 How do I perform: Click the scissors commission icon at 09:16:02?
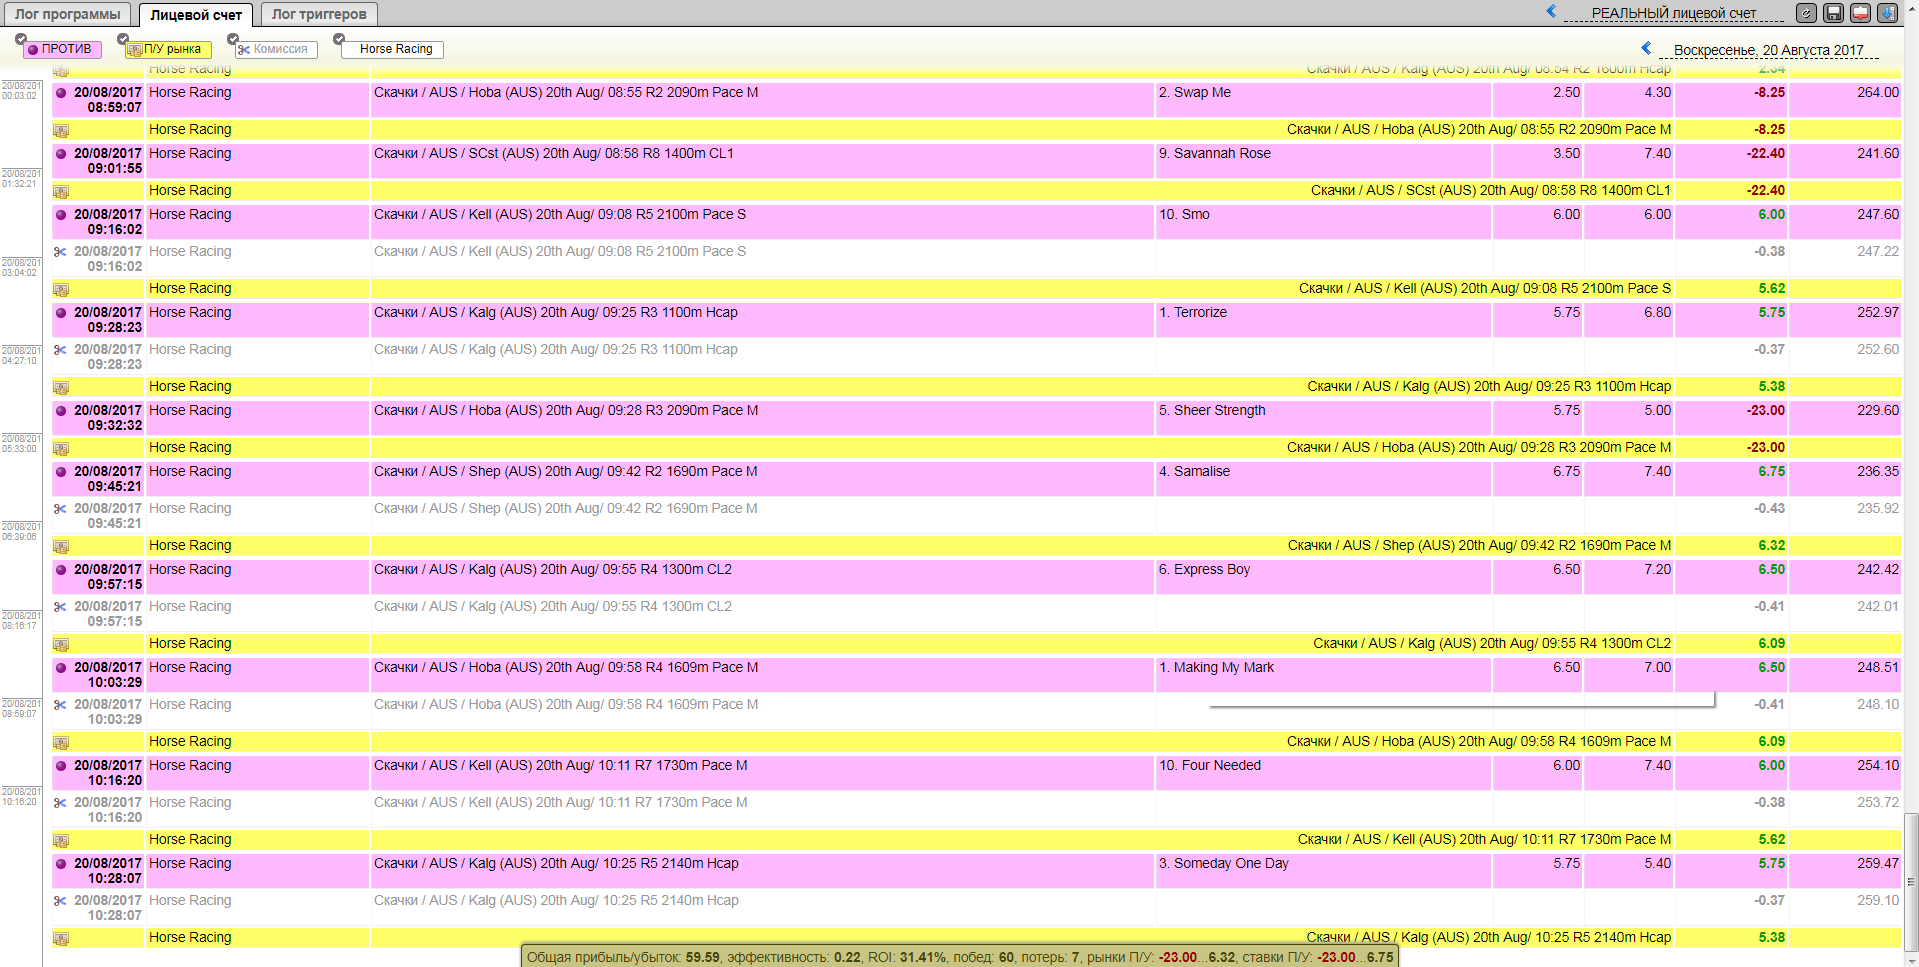pyautogui.click(x=61, y=252)
